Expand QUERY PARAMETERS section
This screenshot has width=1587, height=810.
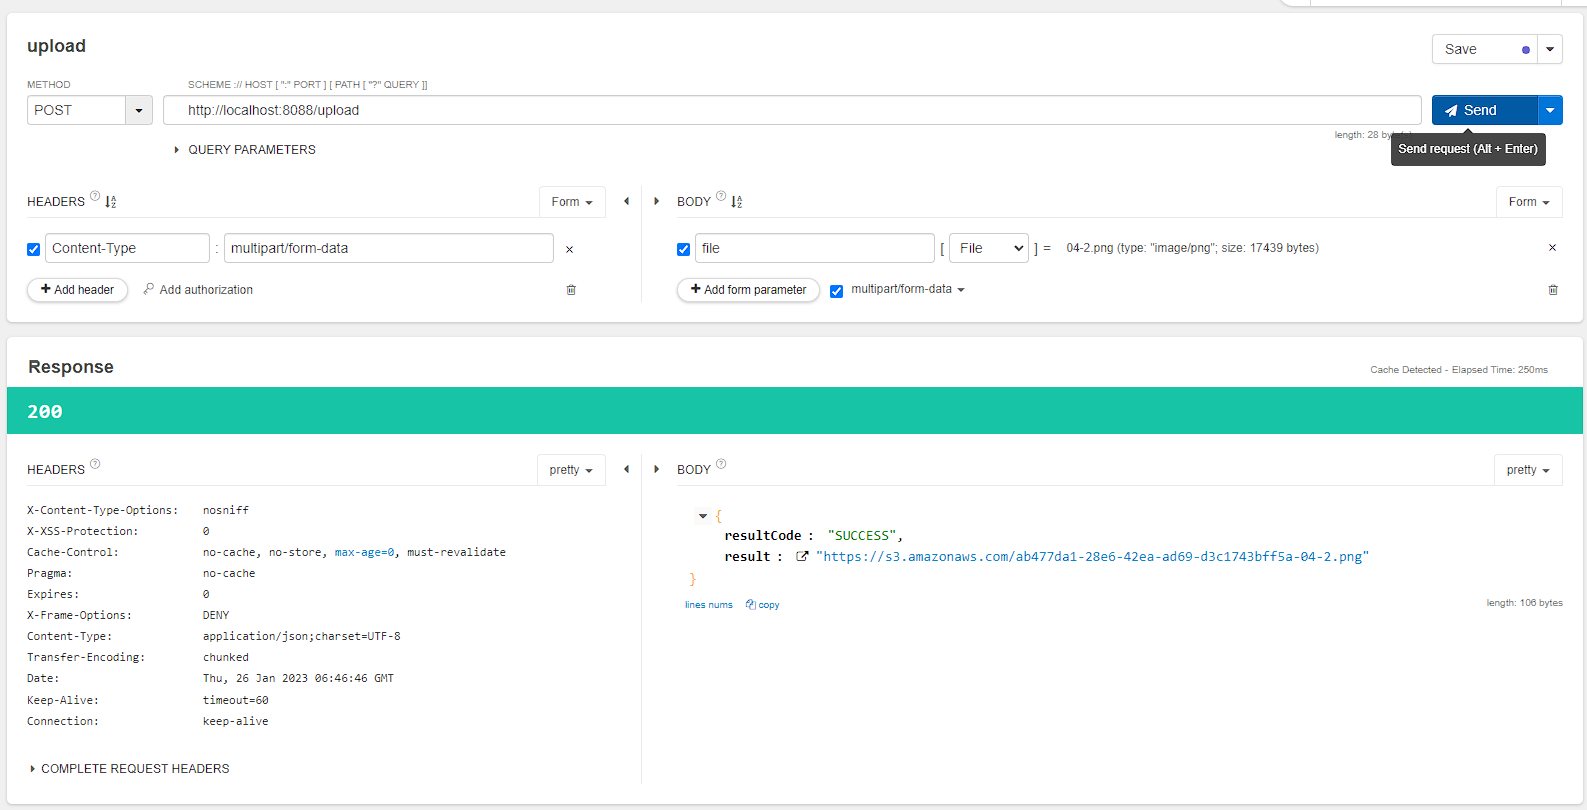(245, 149)
